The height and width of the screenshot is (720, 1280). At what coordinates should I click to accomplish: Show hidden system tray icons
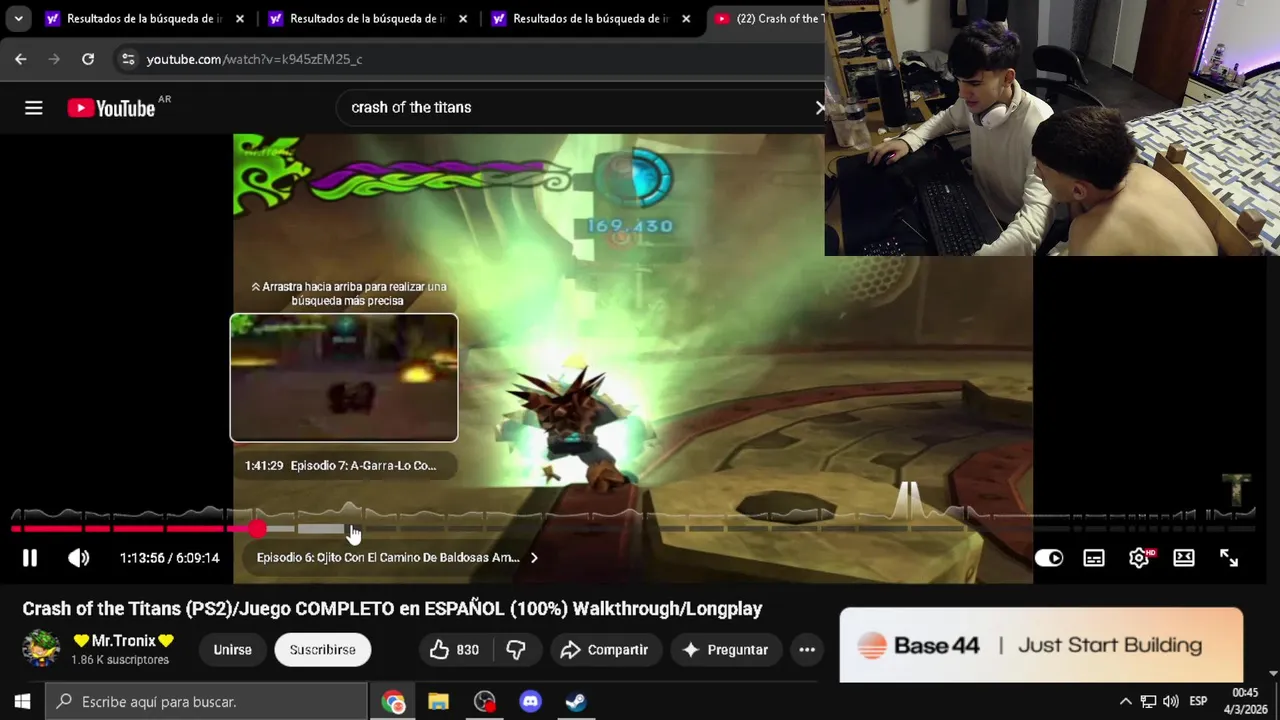click(1125, 702)
